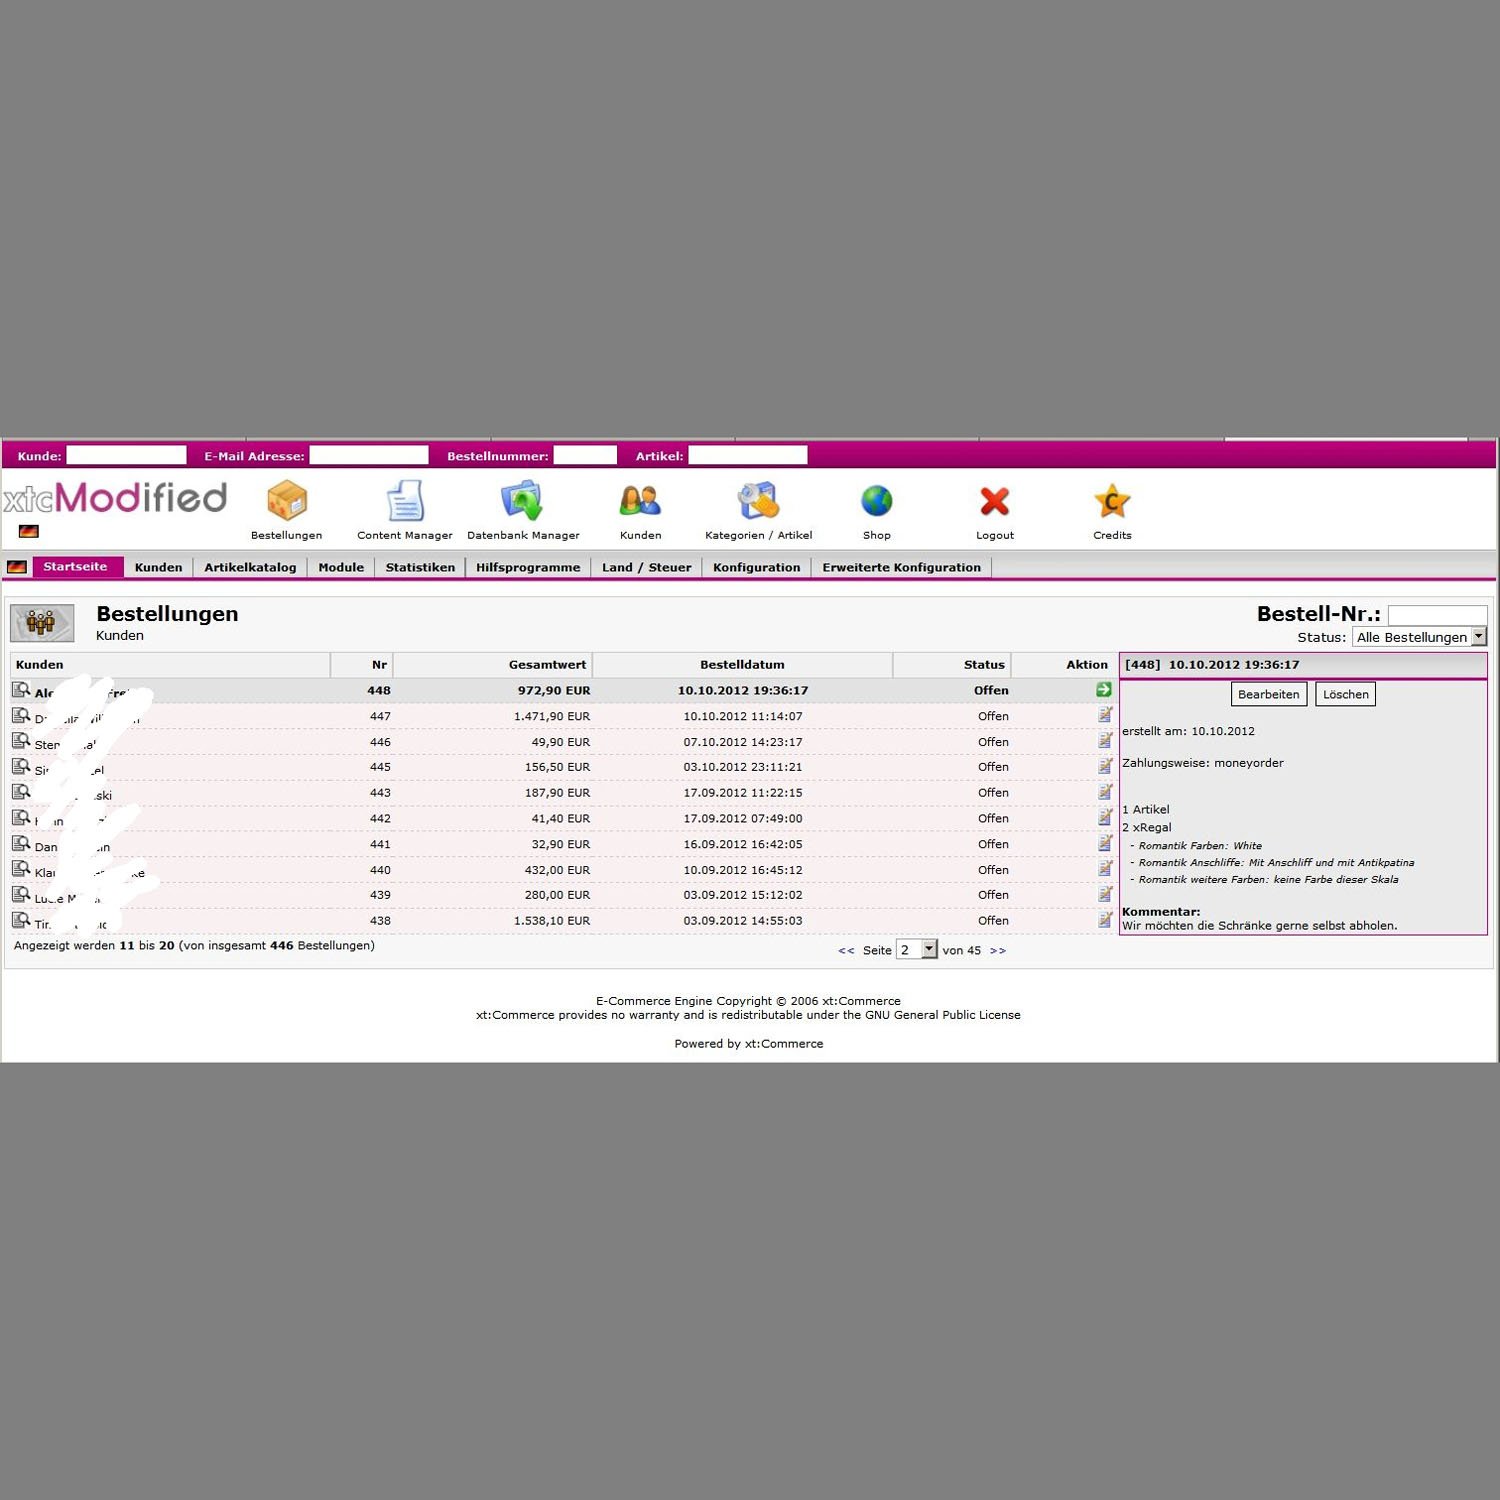Image resolution: width=1500 pixels, height=1500 pixels.
Task: Open the Bestellungen package icon
Action: coord(287,500)
